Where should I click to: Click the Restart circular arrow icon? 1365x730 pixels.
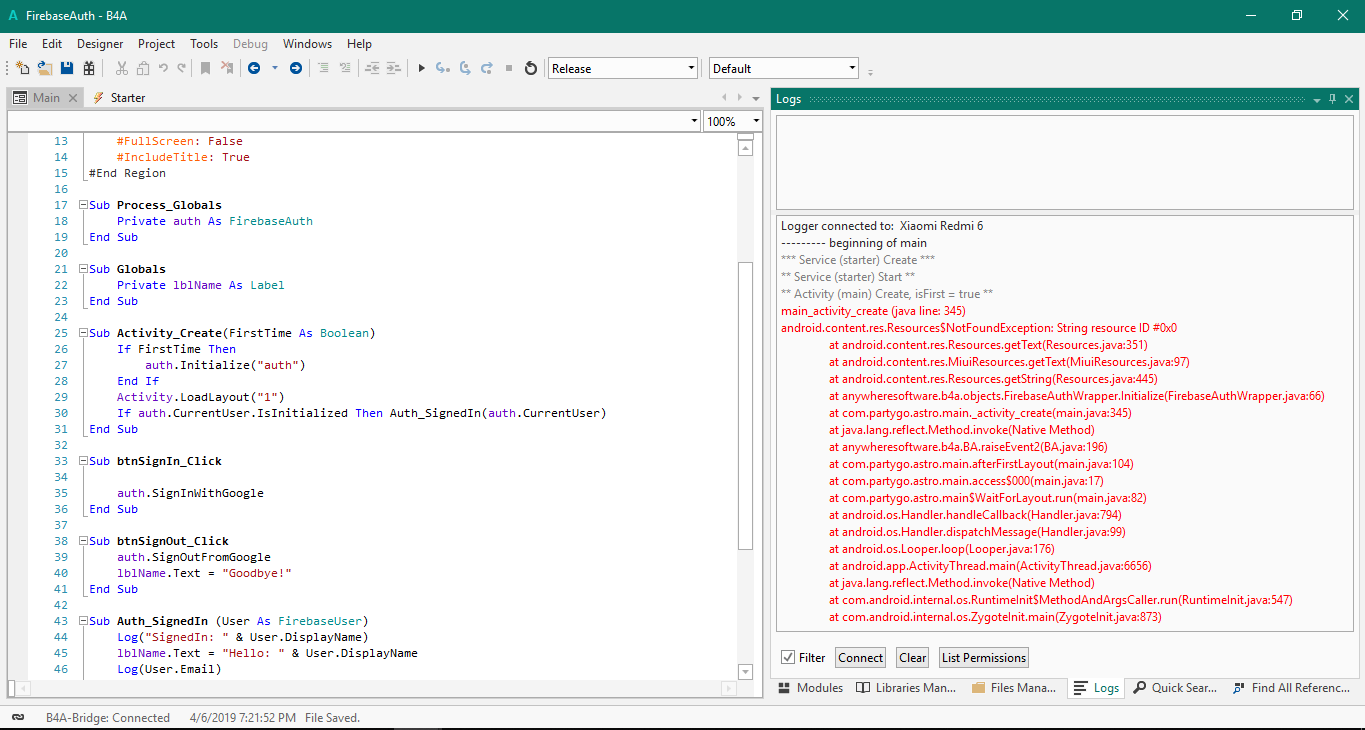531,68
